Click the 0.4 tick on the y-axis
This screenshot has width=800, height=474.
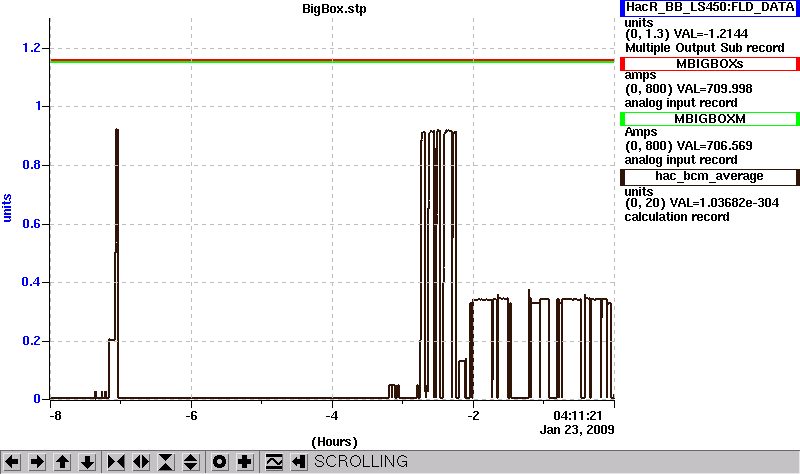pos(31,282)
